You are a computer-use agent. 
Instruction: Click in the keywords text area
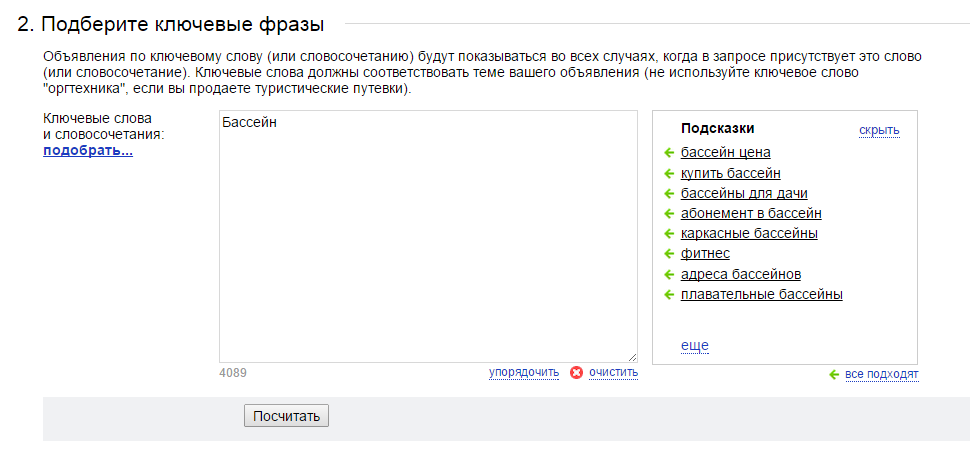(428, 236)
